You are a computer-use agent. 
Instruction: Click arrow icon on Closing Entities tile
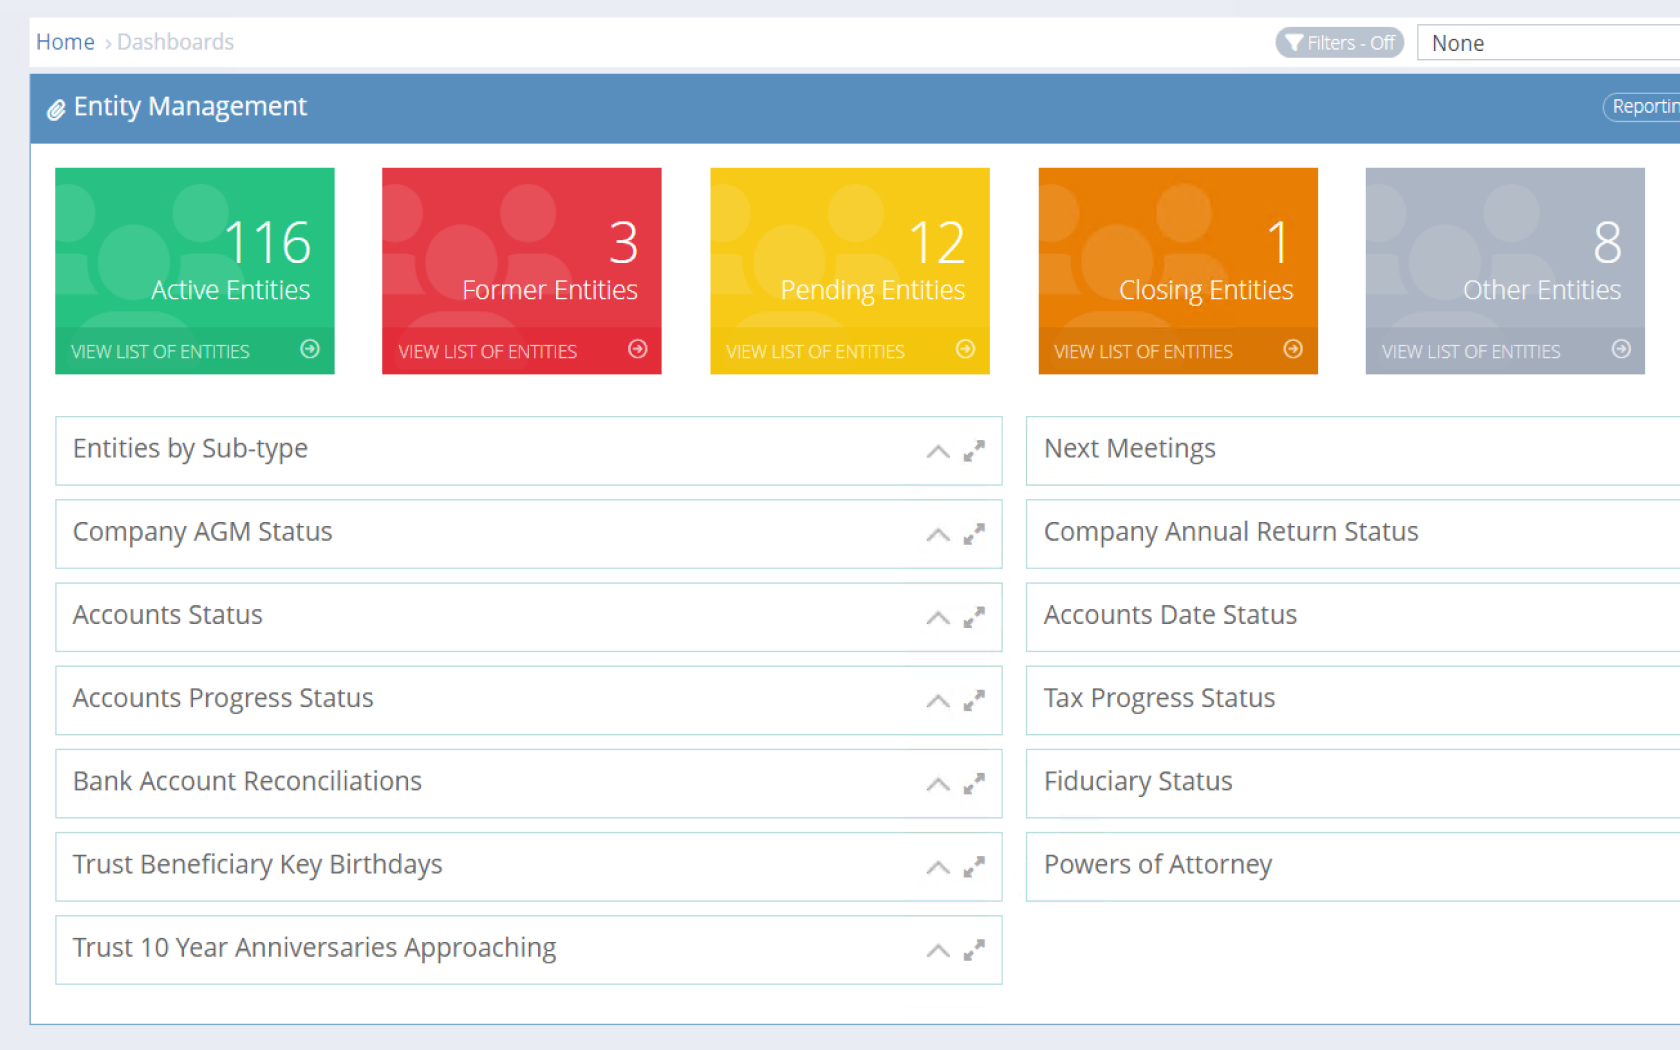pos(1293,349)
